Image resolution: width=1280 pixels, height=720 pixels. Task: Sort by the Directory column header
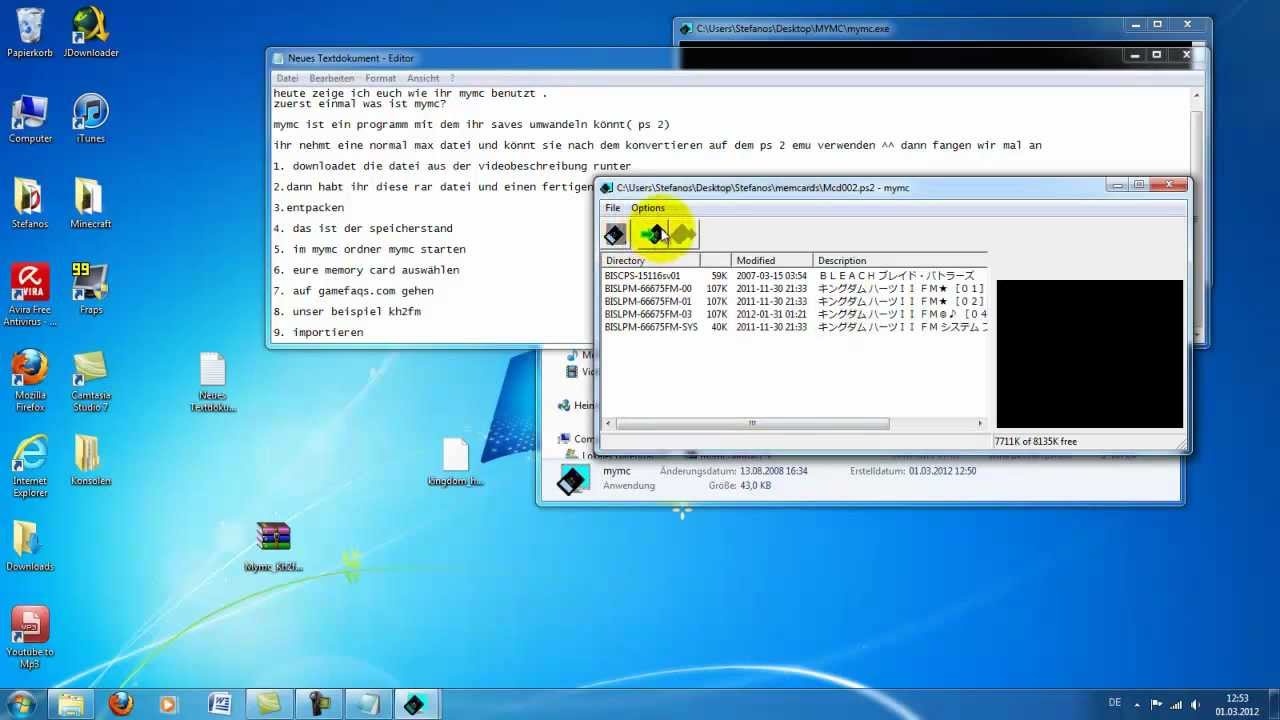coord(650,260)
